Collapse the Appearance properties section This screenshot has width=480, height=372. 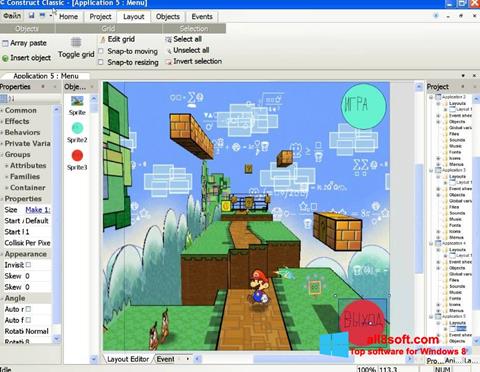point(25,254)
